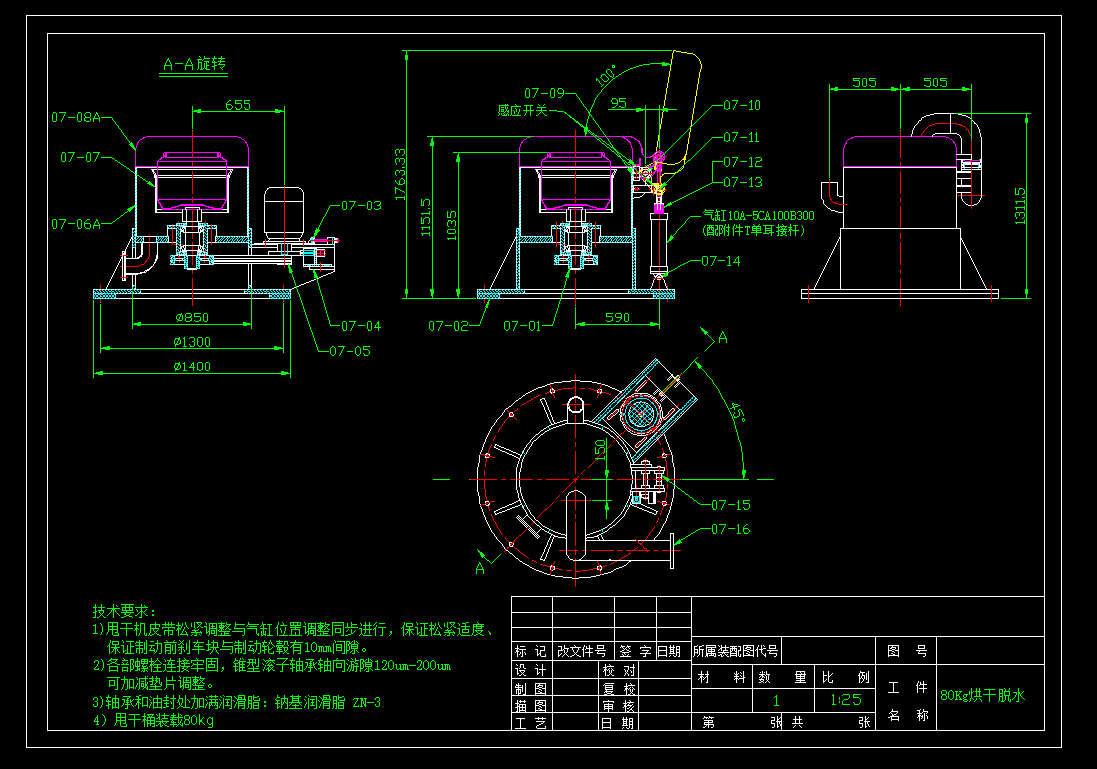The width and height of the screenshot is (1097, 769).
Task: Select part label 07-01
Action: point(523,326)
